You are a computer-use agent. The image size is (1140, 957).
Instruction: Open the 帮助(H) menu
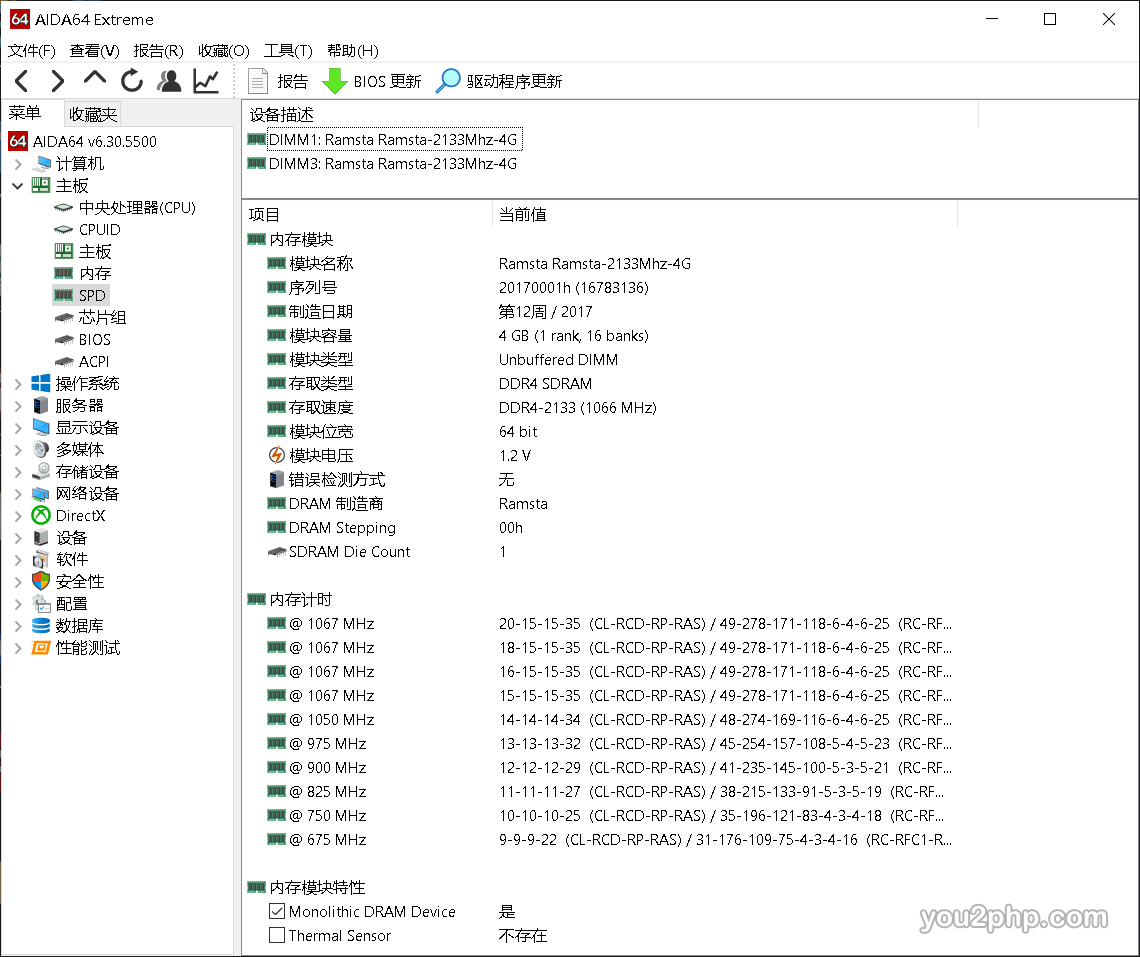[353, 51]
